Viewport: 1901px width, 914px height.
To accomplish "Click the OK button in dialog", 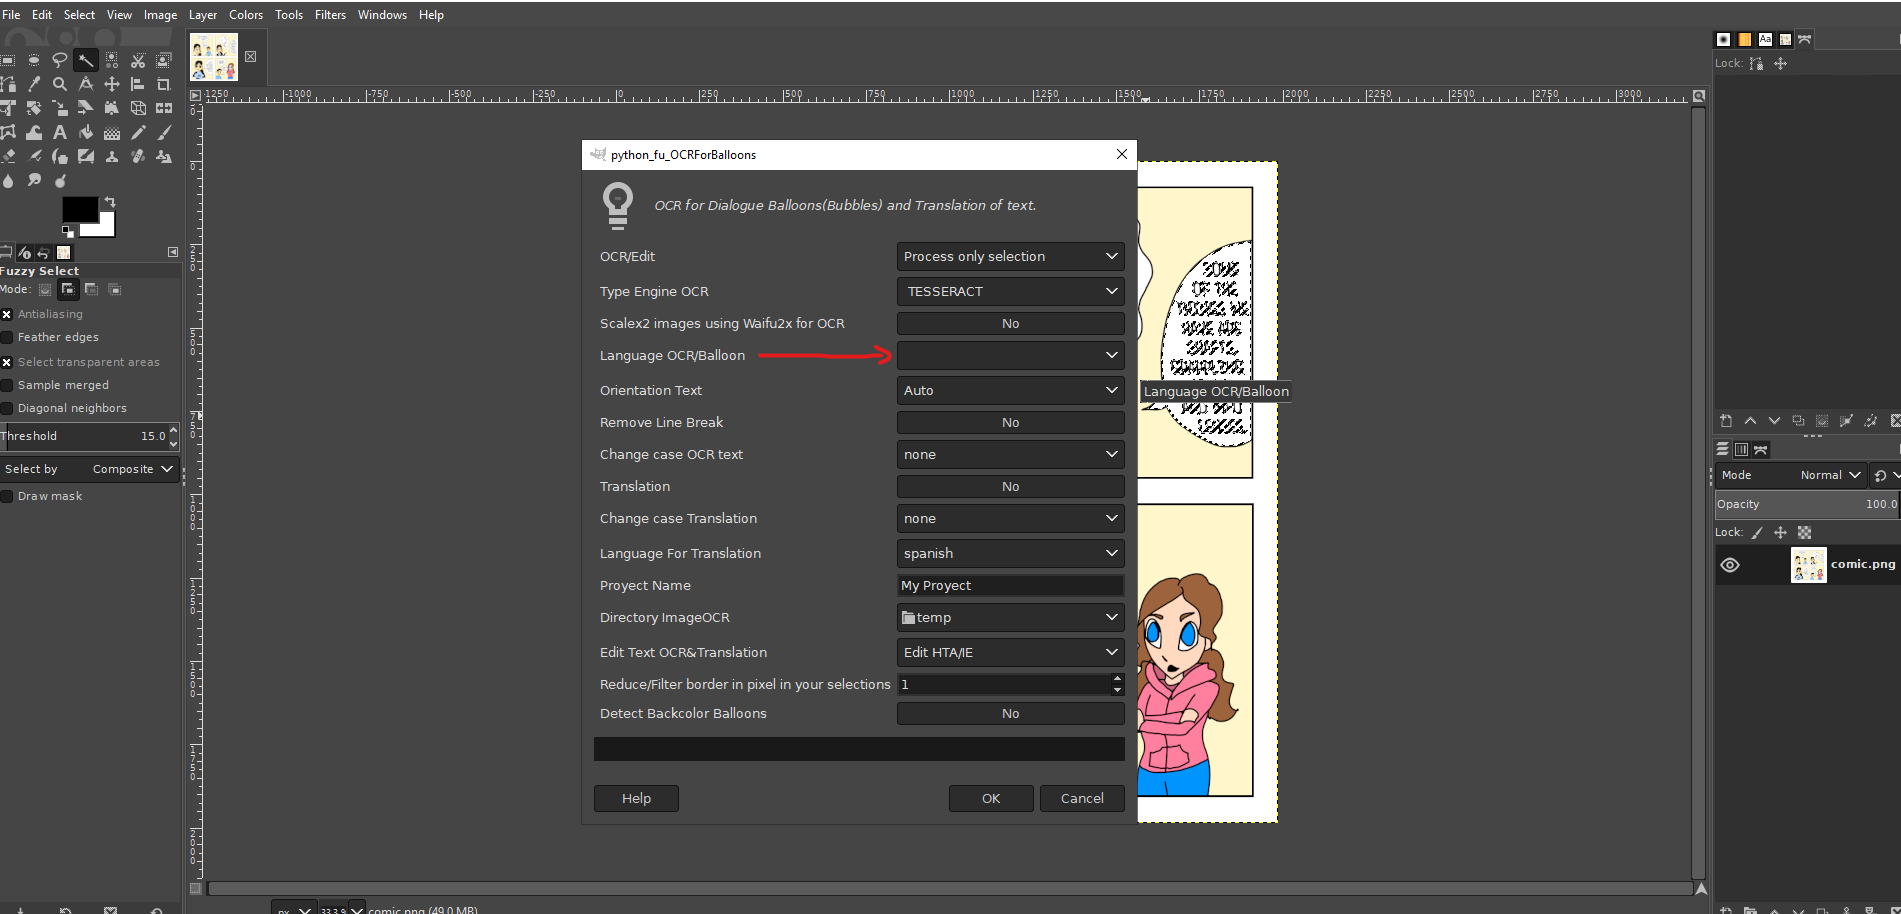I will click(990, 799).
